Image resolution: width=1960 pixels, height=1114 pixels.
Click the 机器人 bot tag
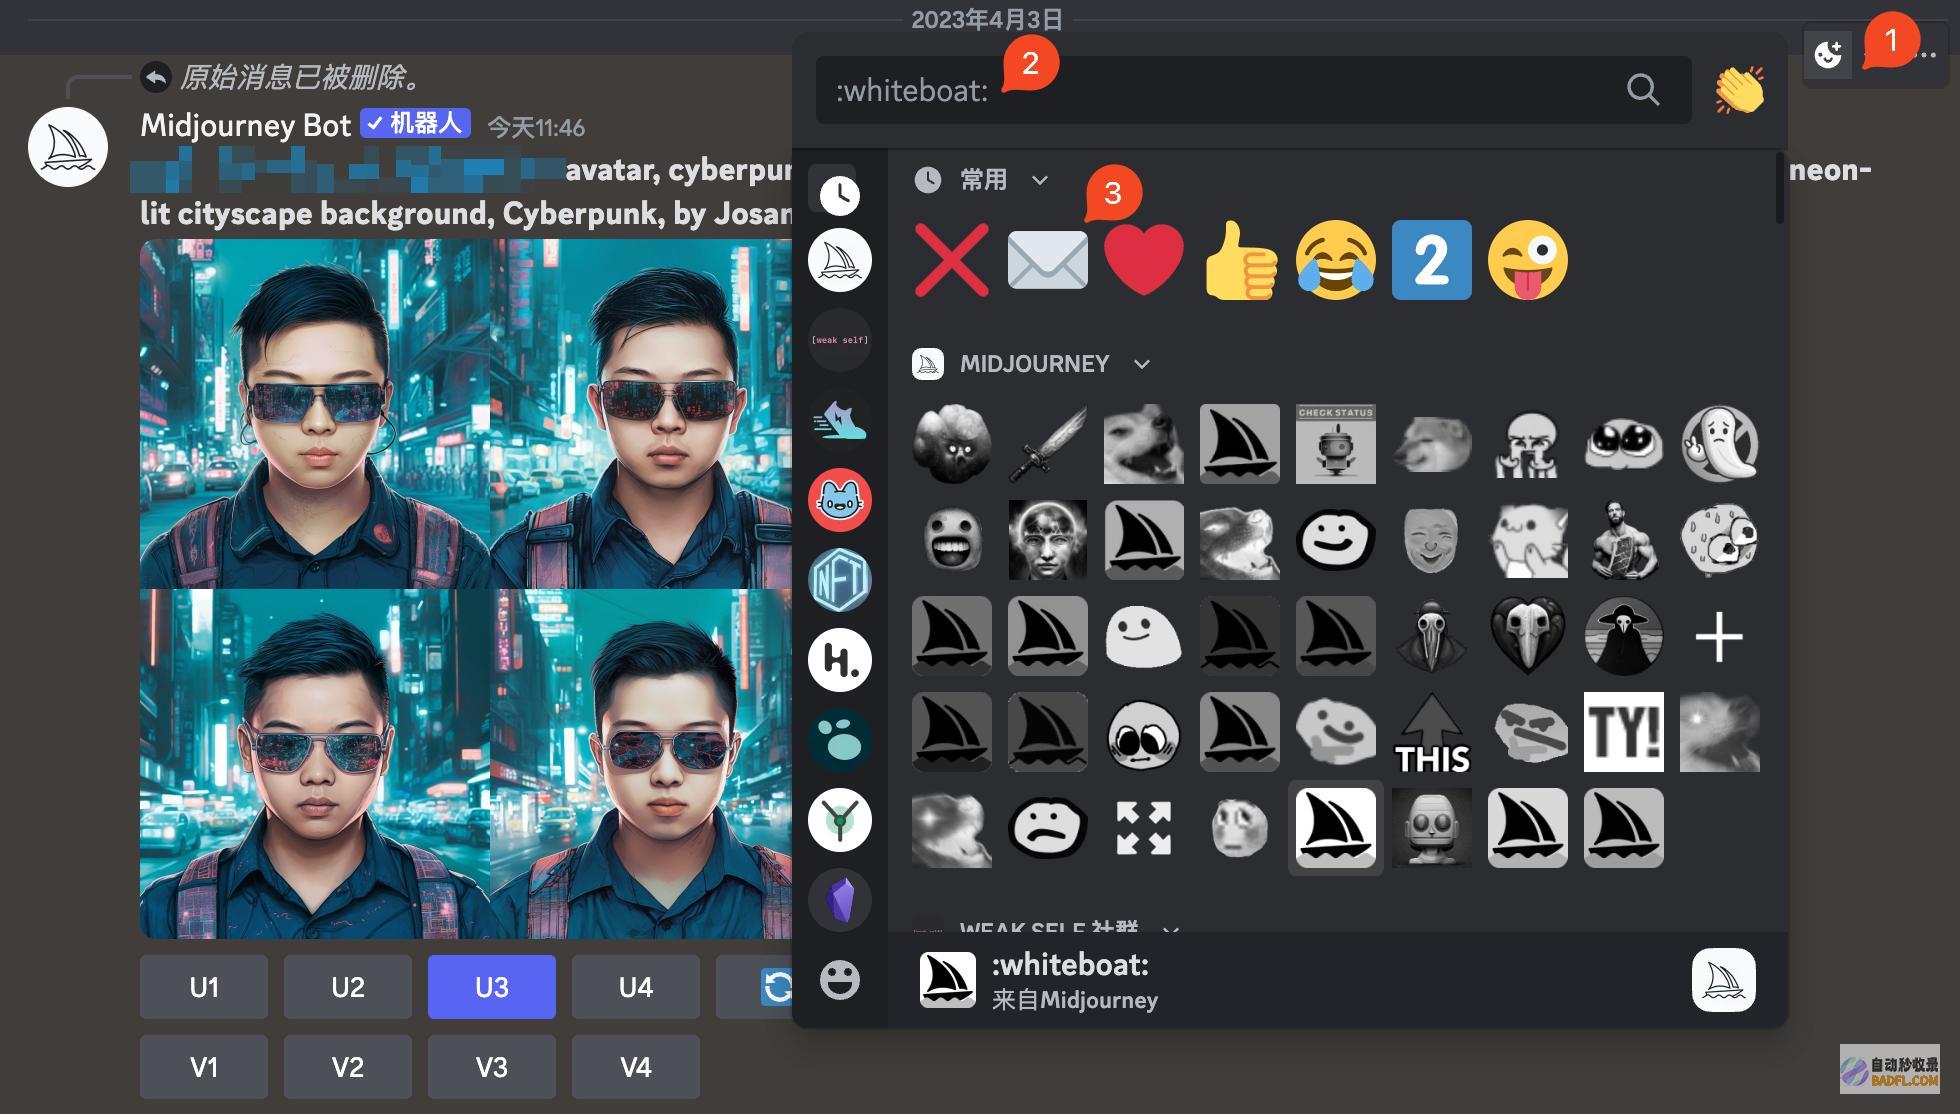415,123
